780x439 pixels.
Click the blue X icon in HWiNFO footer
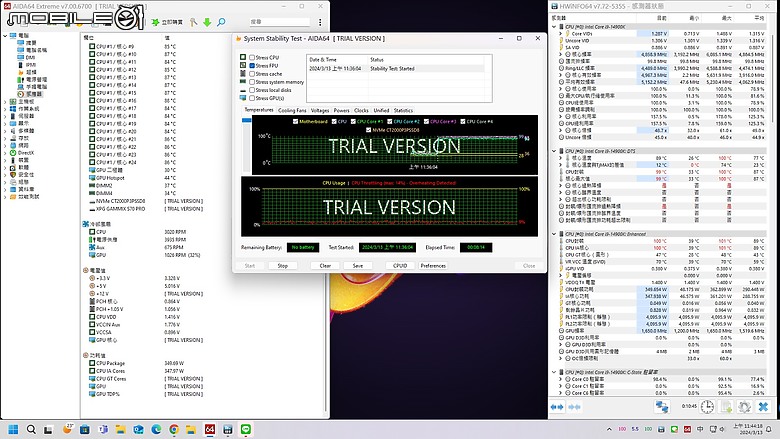click(764, 406)
